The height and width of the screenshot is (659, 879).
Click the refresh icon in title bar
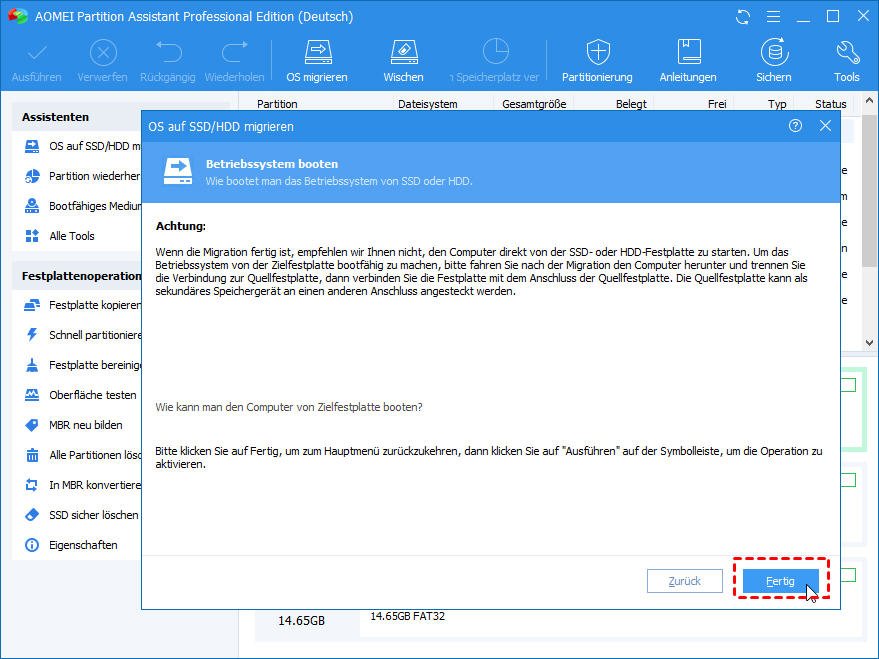tap(743, 17)
